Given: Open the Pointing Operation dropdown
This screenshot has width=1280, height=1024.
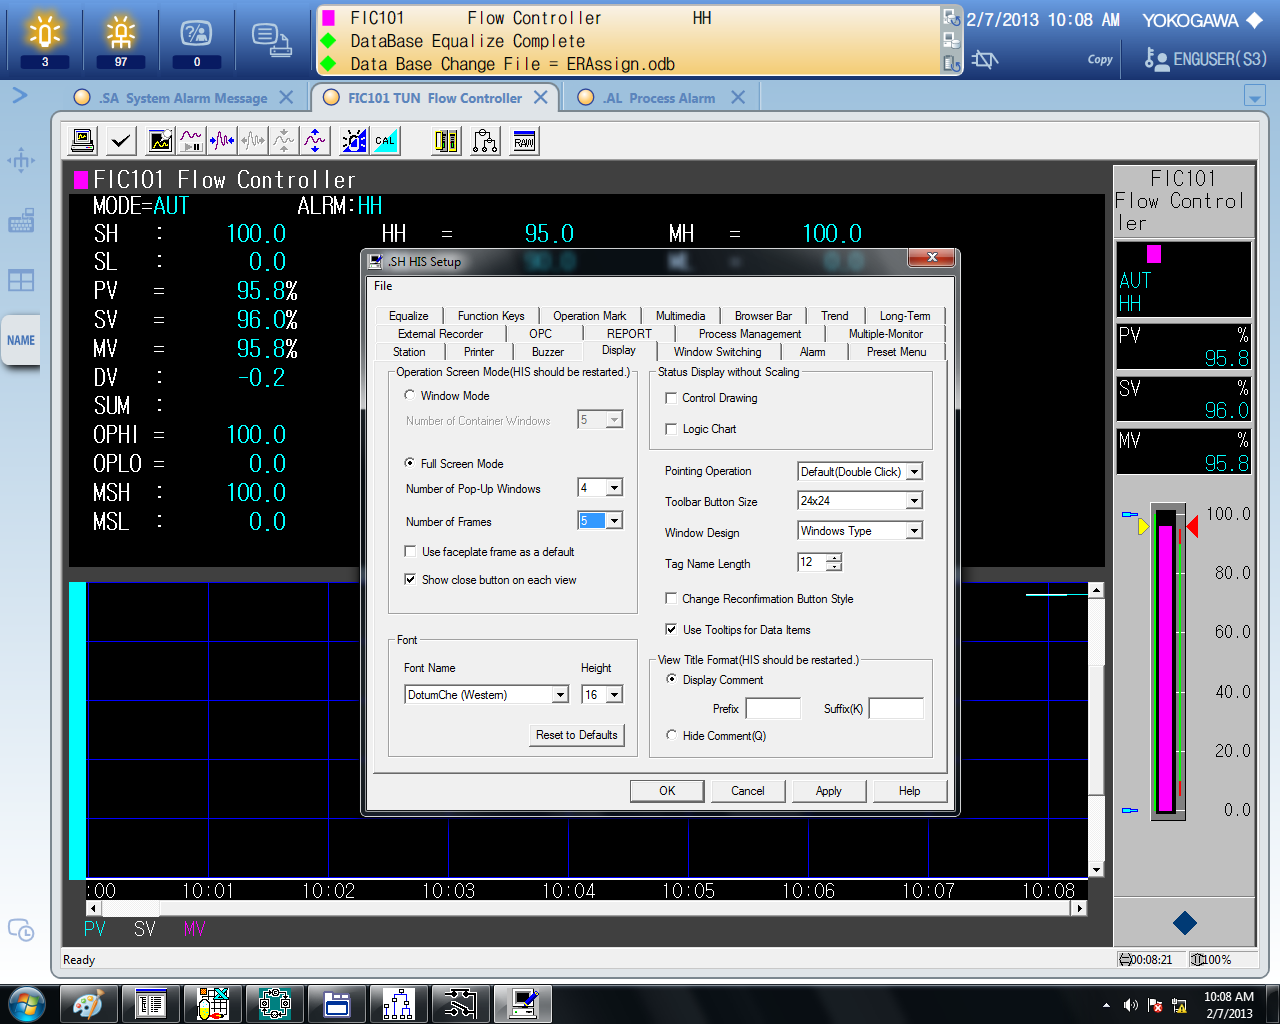Looking at the screenshot, I should coord(914,472).
